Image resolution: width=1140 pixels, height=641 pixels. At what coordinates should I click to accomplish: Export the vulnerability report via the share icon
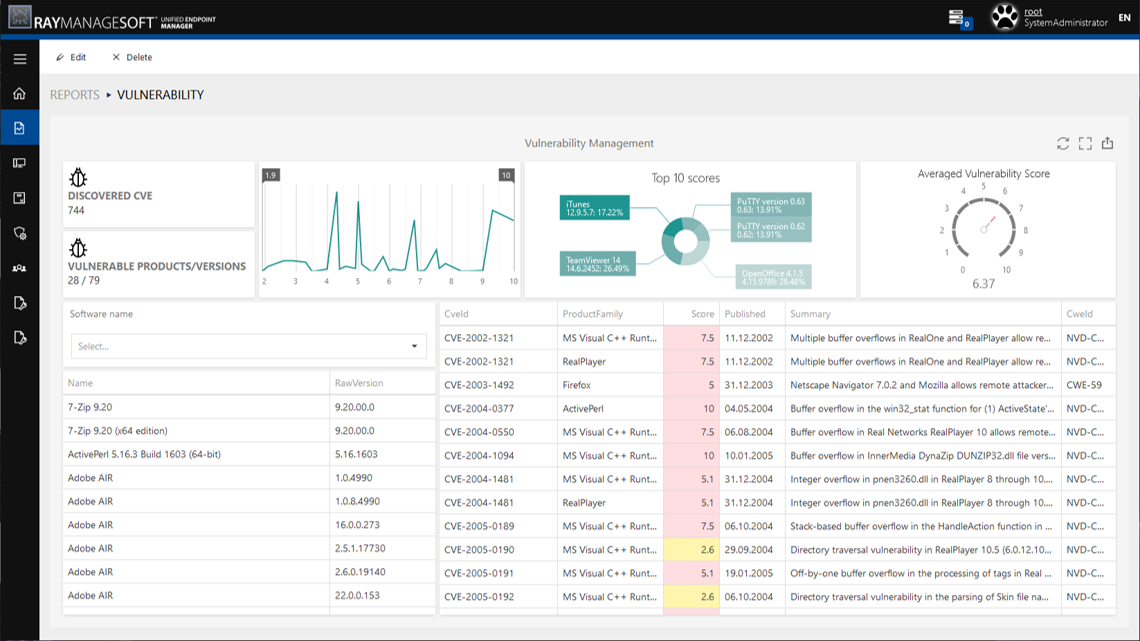pyautogui.click(x=1107, y=143)
